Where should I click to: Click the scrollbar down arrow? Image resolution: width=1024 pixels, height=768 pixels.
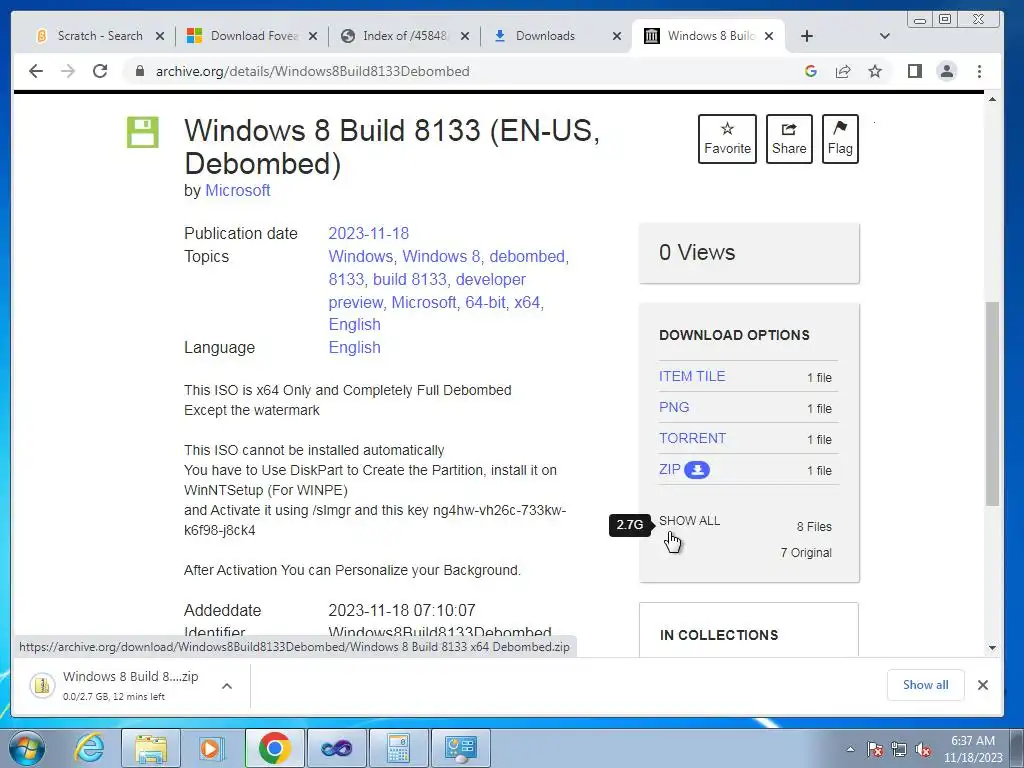(x=992, y=648)
